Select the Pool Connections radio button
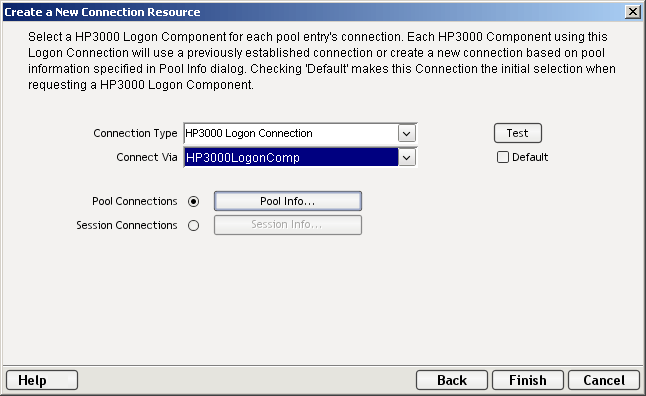Viewport: 646px width, 396px height. [x=193, y=202]
